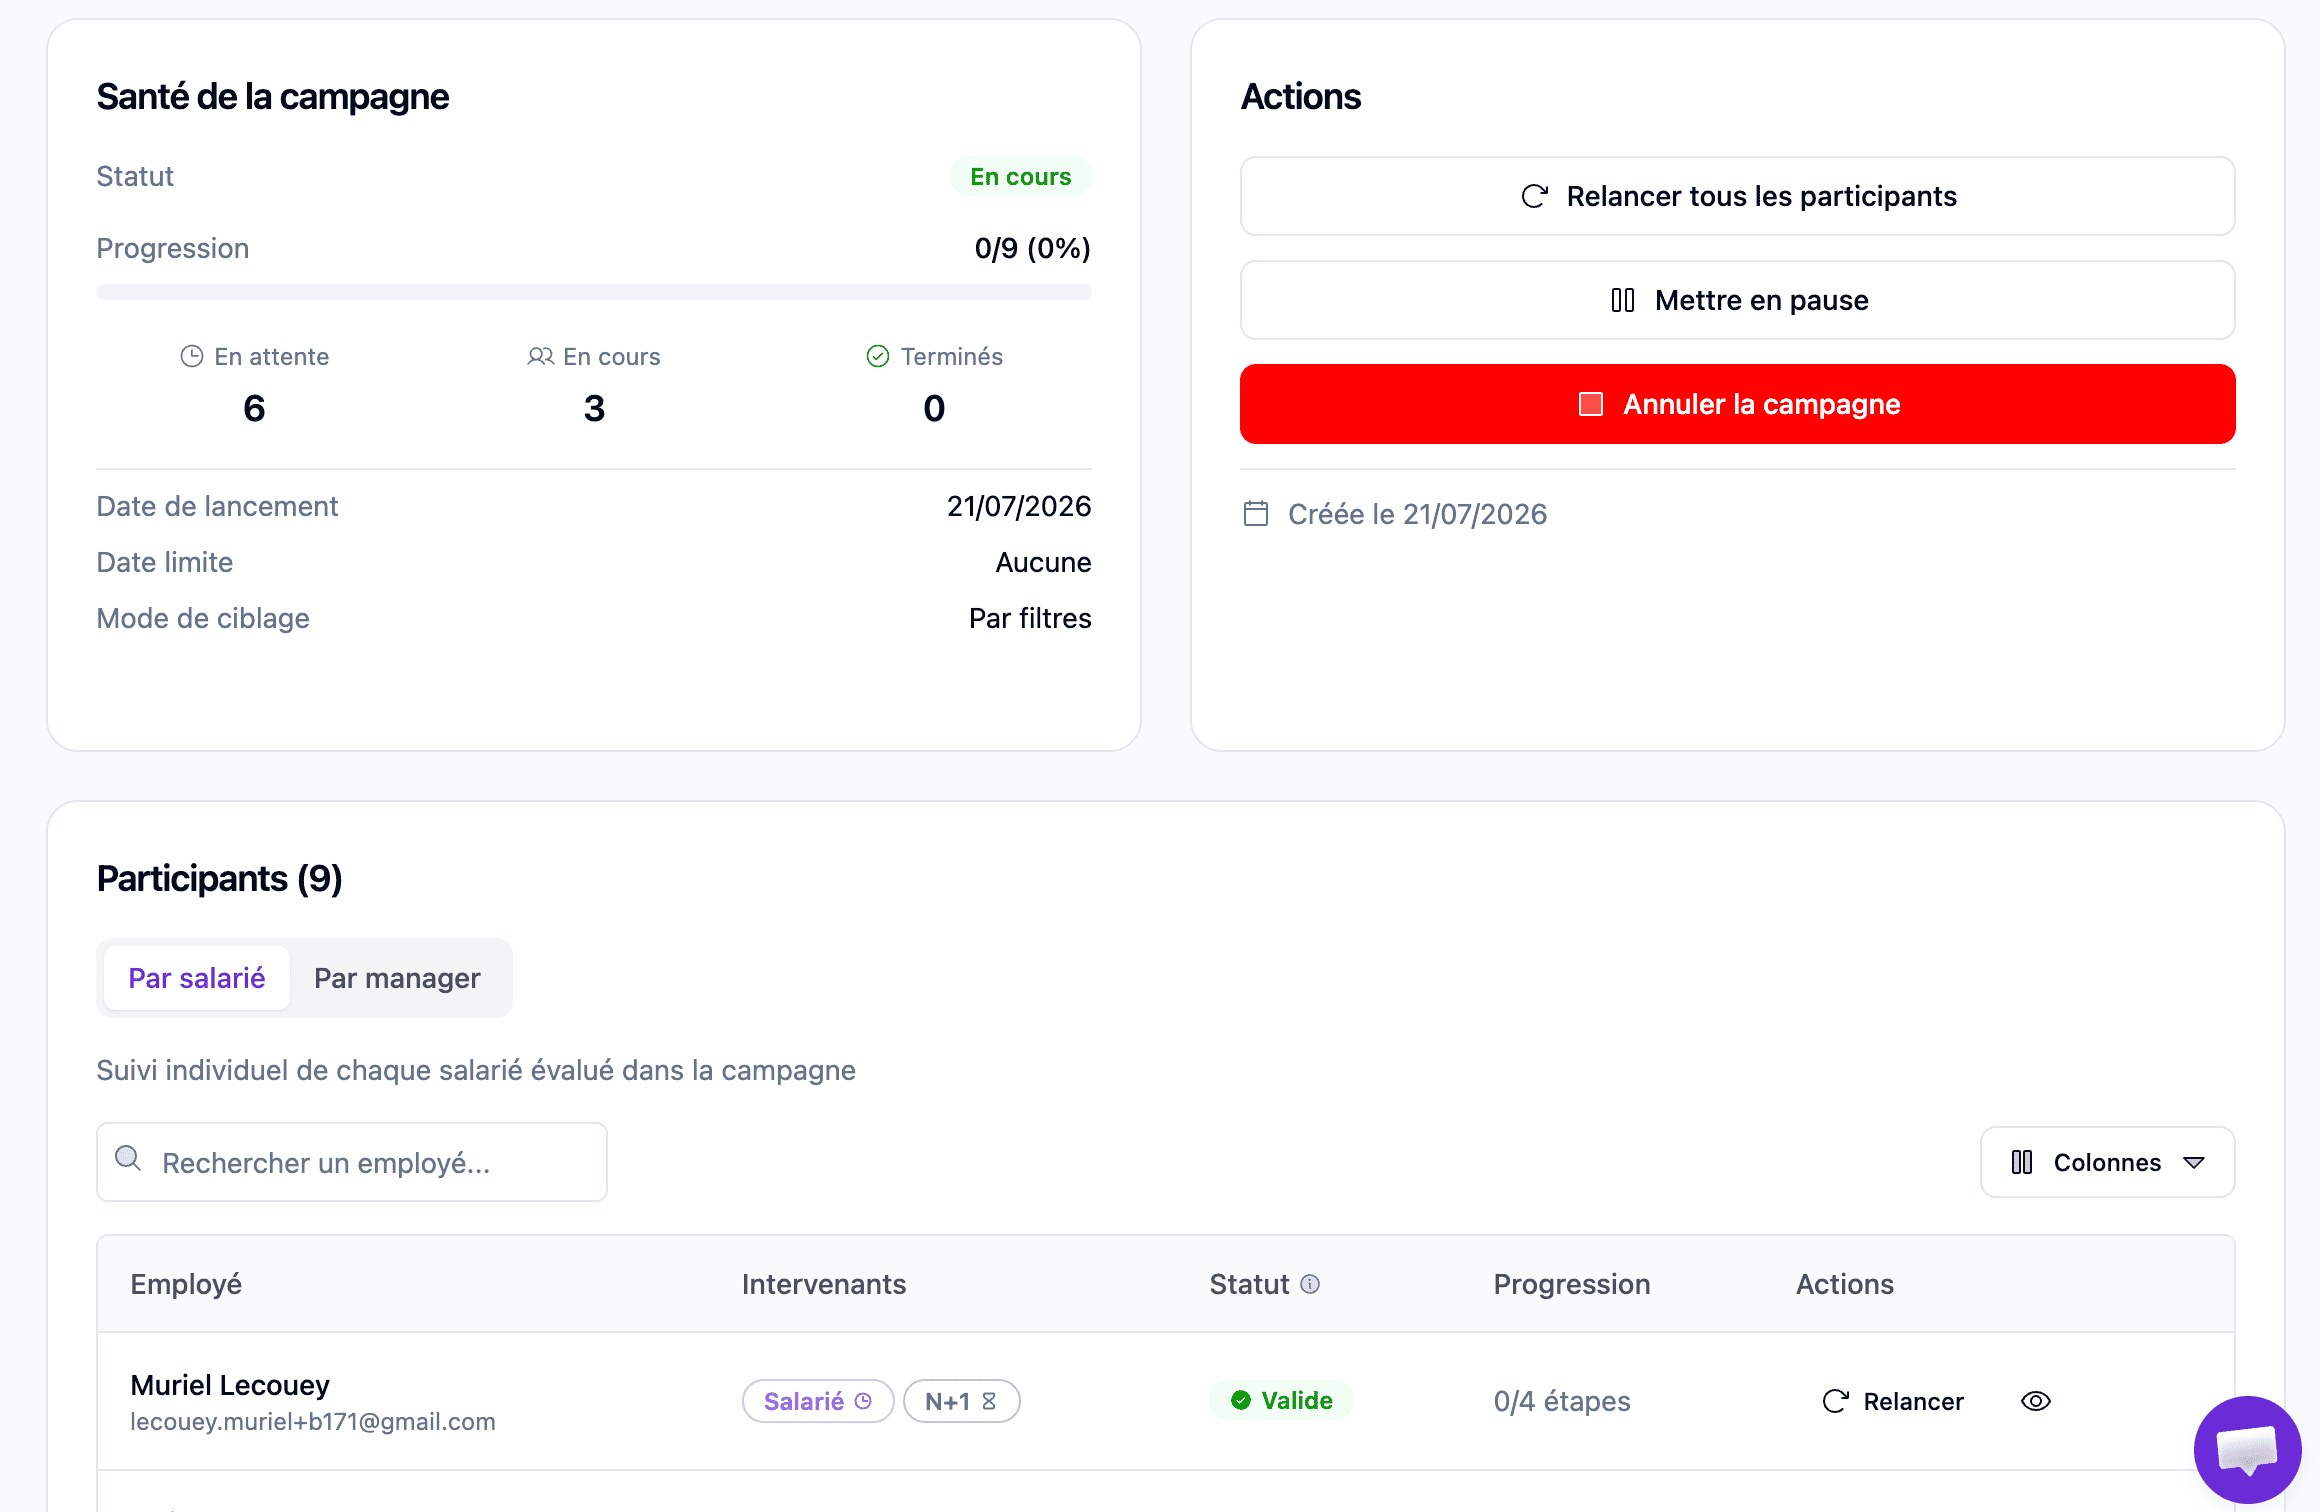
Task: Click the 0/9 (0%) progression value
Action: pos(1033,248)
